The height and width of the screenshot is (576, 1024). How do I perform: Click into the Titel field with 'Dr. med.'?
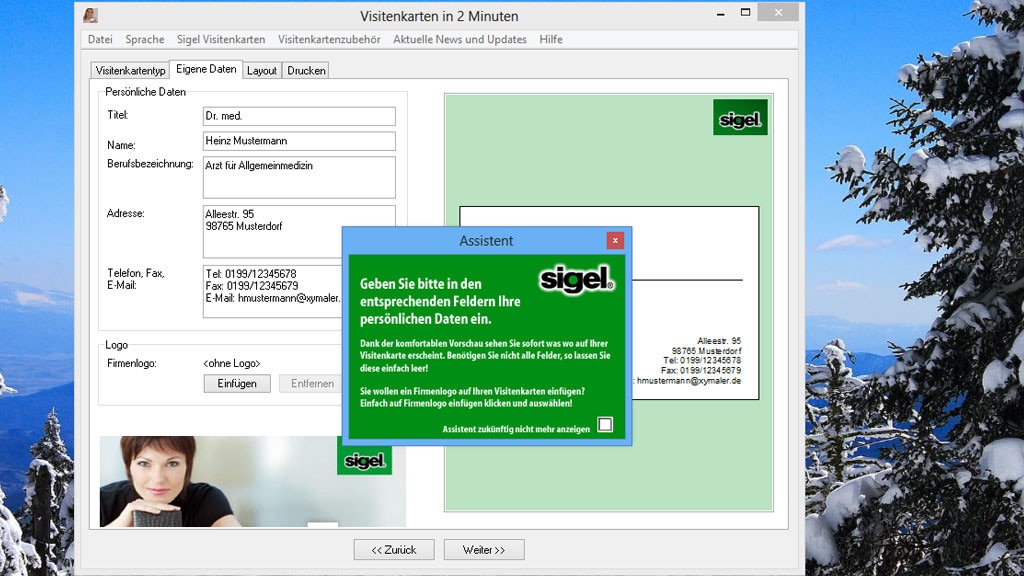(299, 116)
